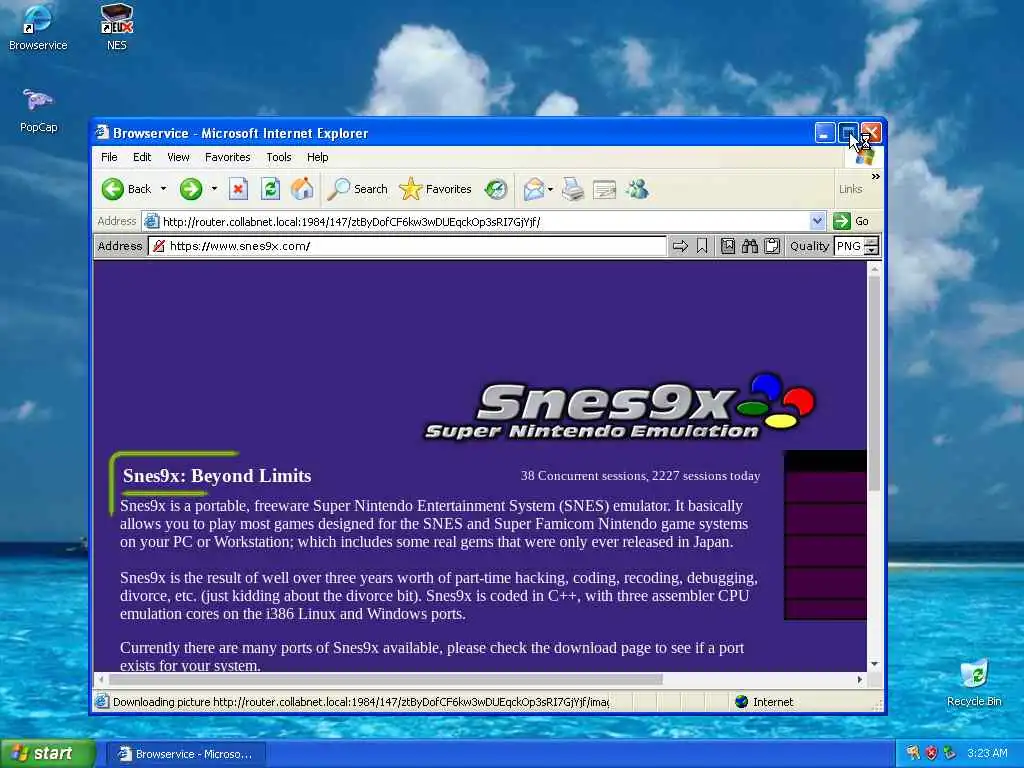Refresh the page in IE toolbar
Screen dimensions: 1024x768
[x=270, y=189]
